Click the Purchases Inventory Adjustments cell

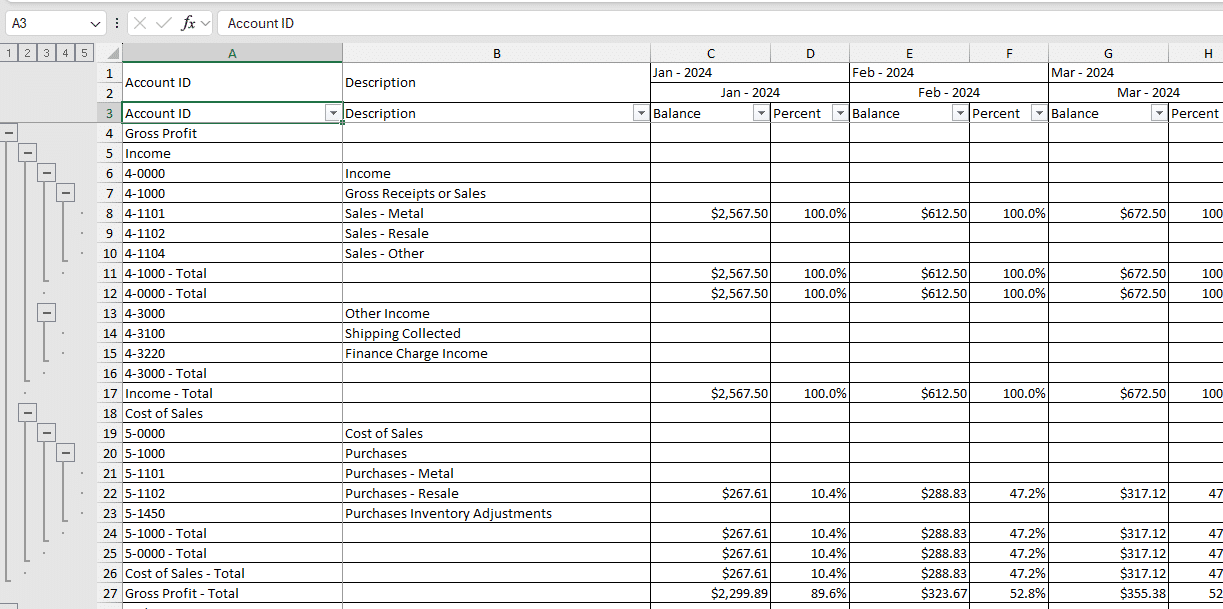tap(496, 513)
